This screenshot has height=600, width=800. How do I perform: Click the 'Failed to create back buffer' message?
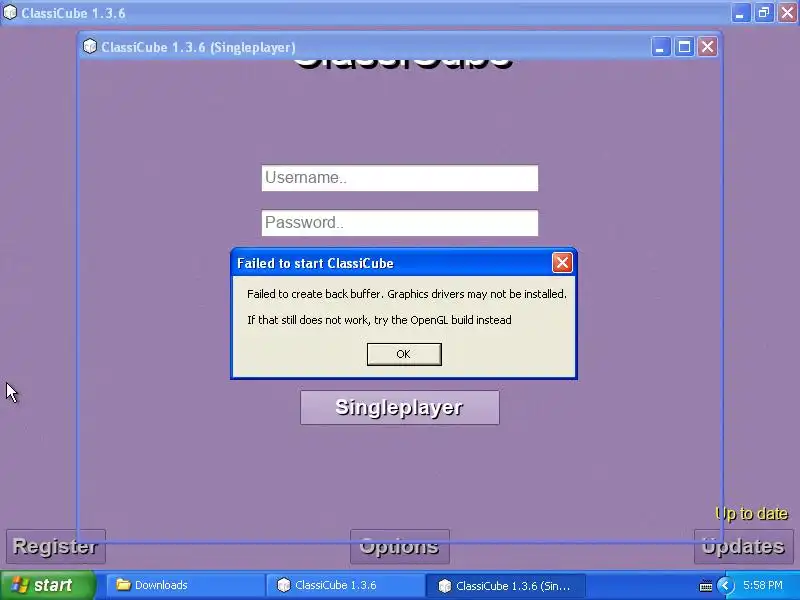(407, 294)
